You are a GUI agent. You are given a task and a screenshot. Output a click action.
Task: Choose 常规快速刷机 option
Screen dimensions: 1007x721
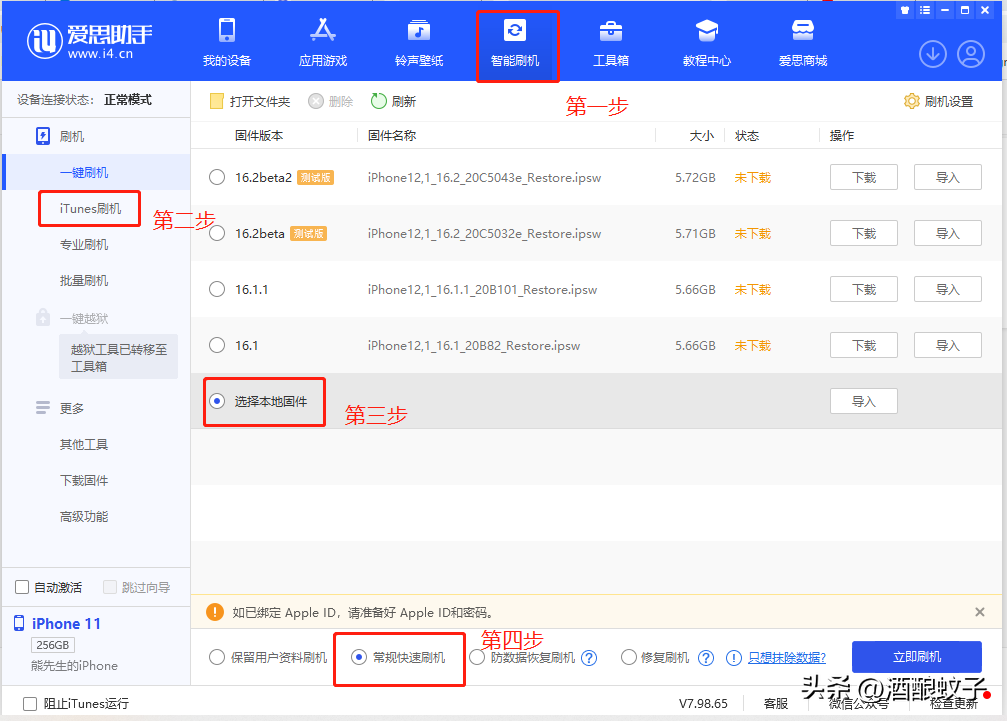359,657
